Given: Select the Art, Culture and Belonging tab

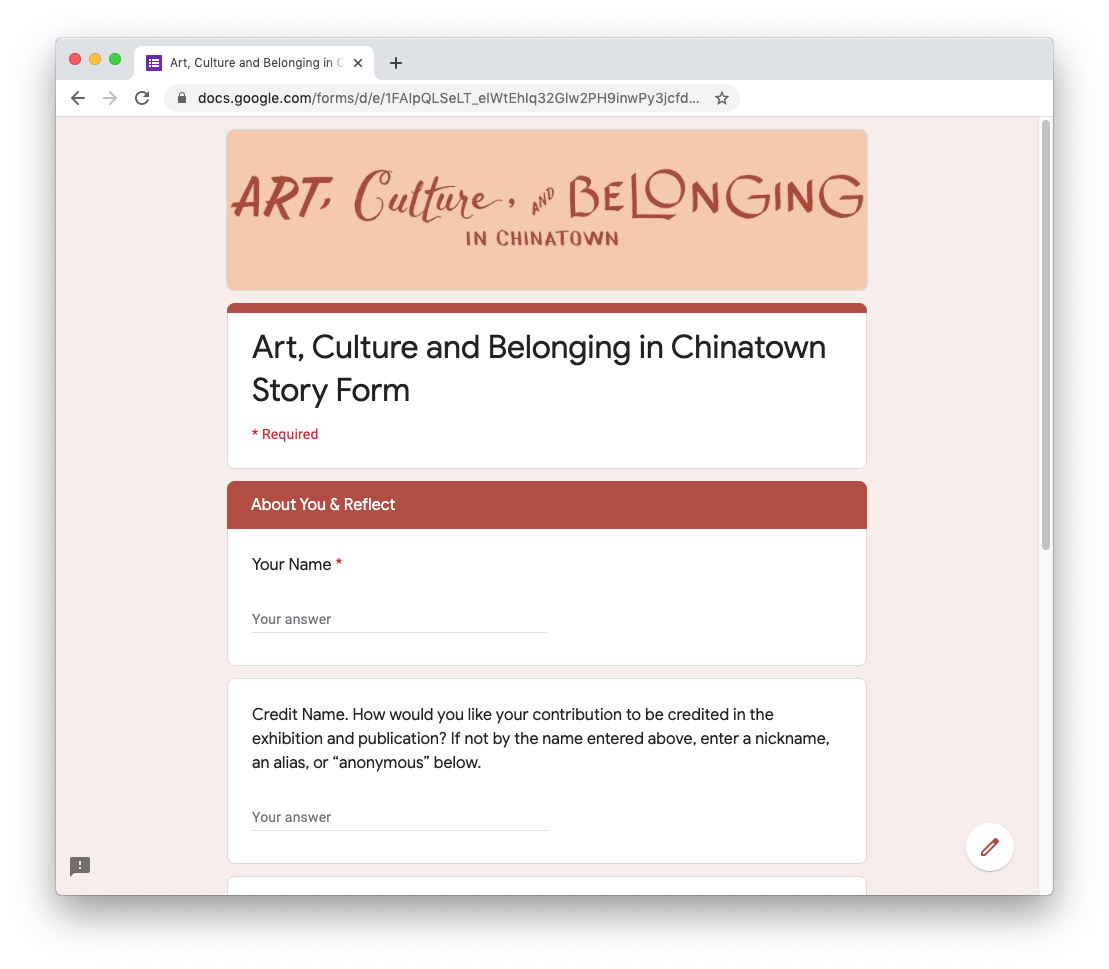Looking at the screenshot, I should (254, 63).
